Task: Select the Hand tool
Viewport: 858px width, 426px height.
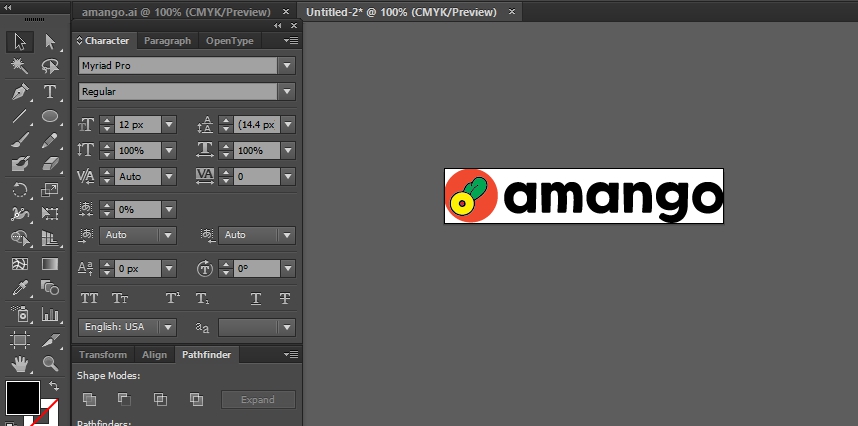Action: [x=20, y=363]
